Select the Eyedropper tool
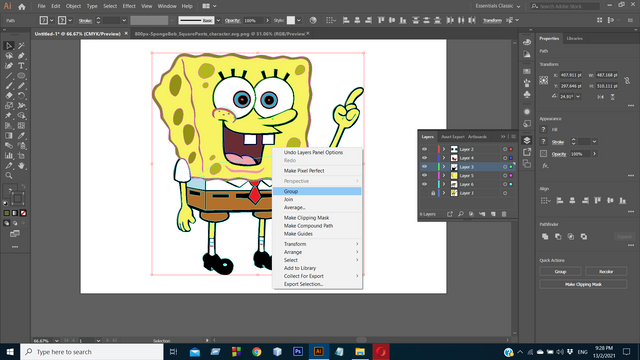 point(21,136)
